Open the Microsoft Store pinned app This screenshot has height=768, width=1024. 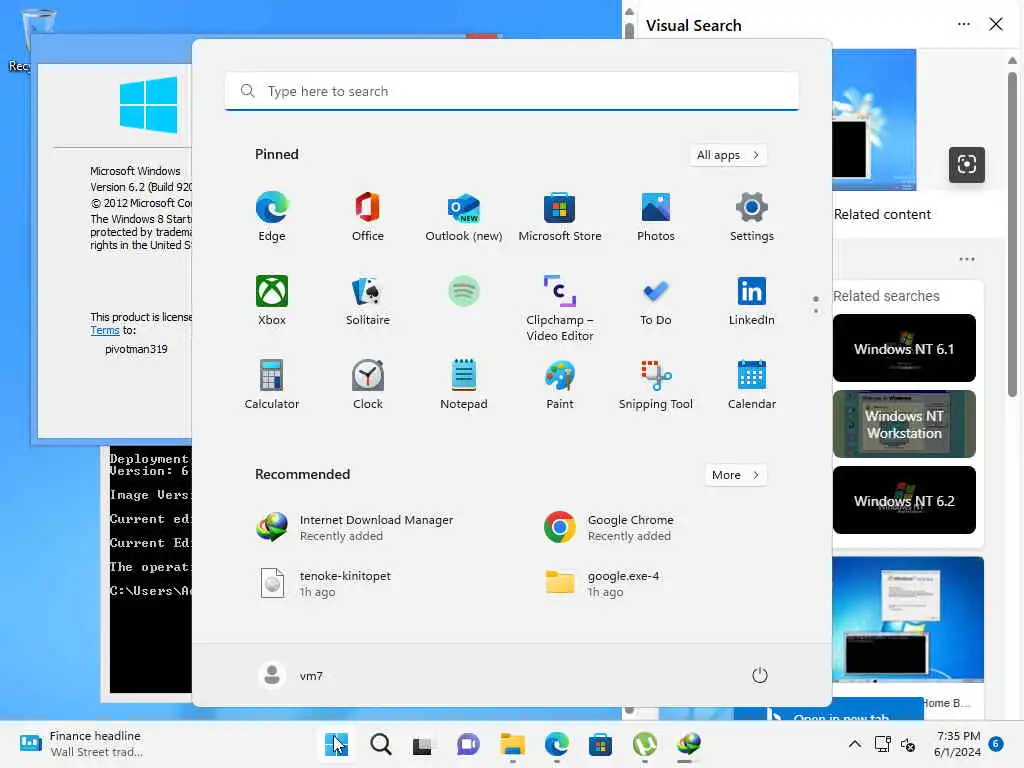560,217
